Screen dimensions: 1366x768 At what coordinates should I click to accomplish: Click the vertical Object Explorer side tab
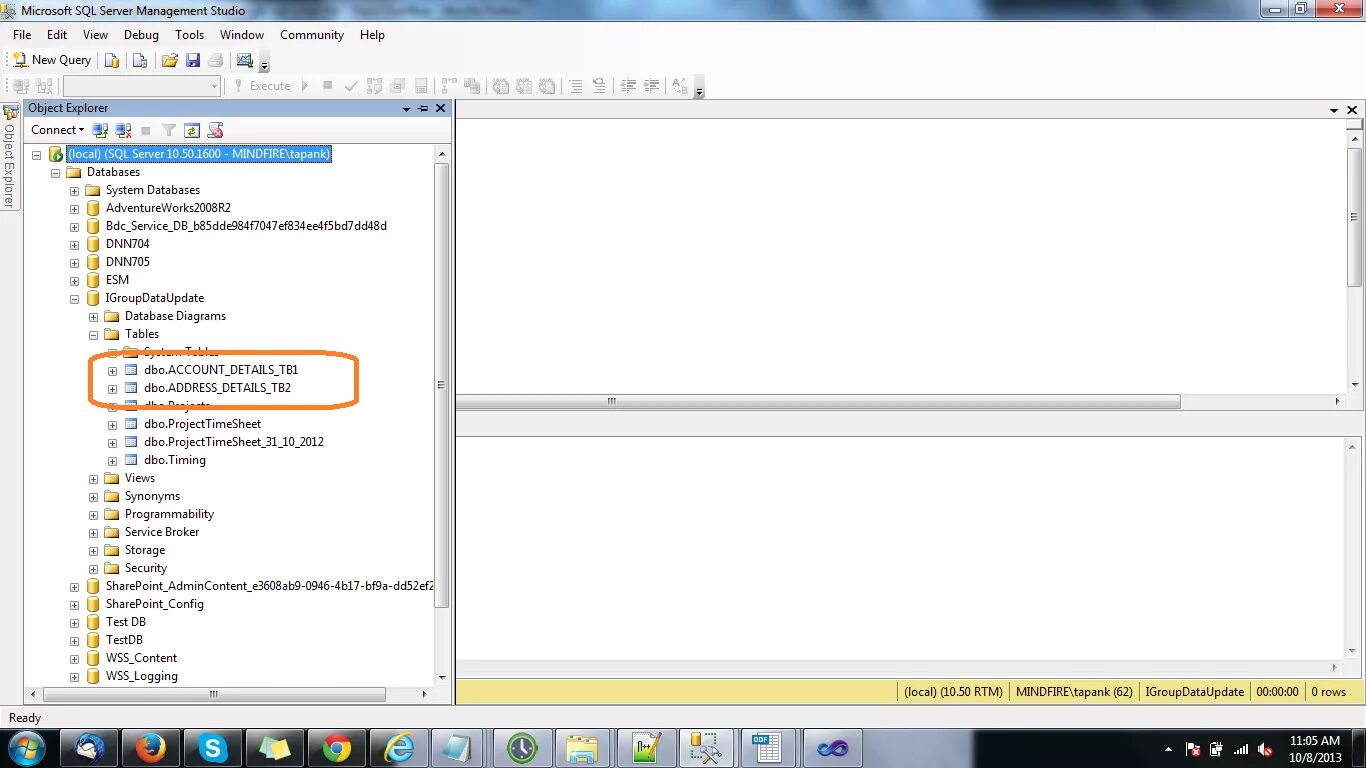(x=10, y=157)
